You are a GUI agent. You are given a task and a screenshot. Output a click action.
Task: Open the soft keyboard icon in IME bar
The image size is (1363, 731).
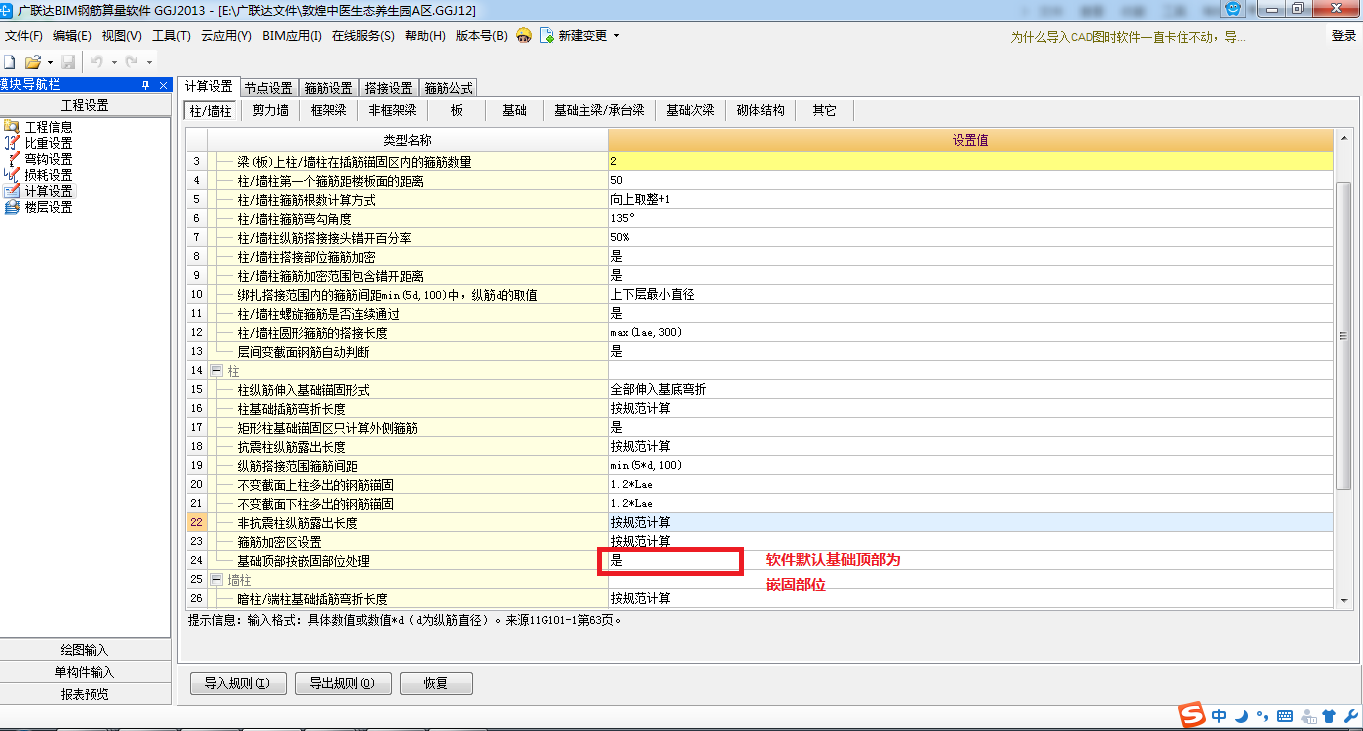[x=1285, y=716]
